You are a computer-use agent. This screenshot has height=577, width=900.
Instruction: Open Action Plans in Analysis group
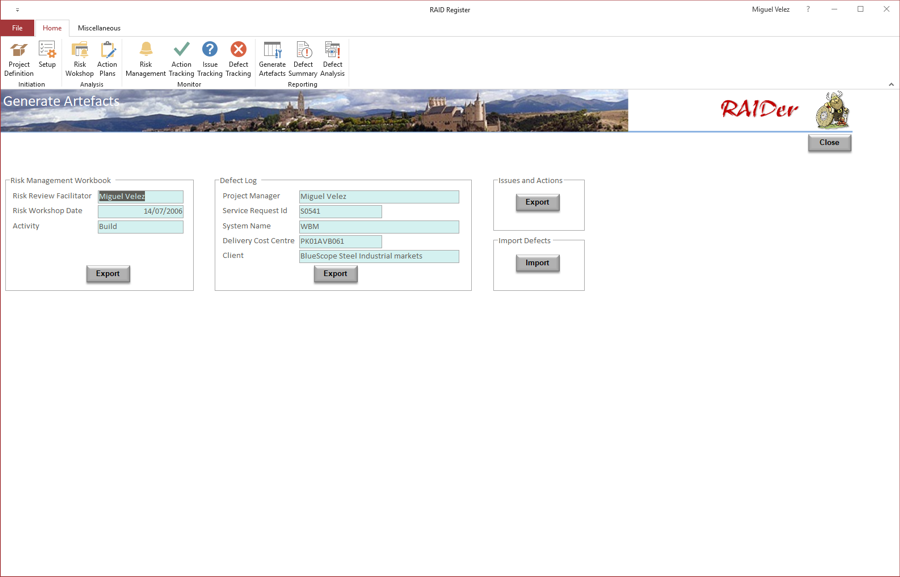coord(107,59)
